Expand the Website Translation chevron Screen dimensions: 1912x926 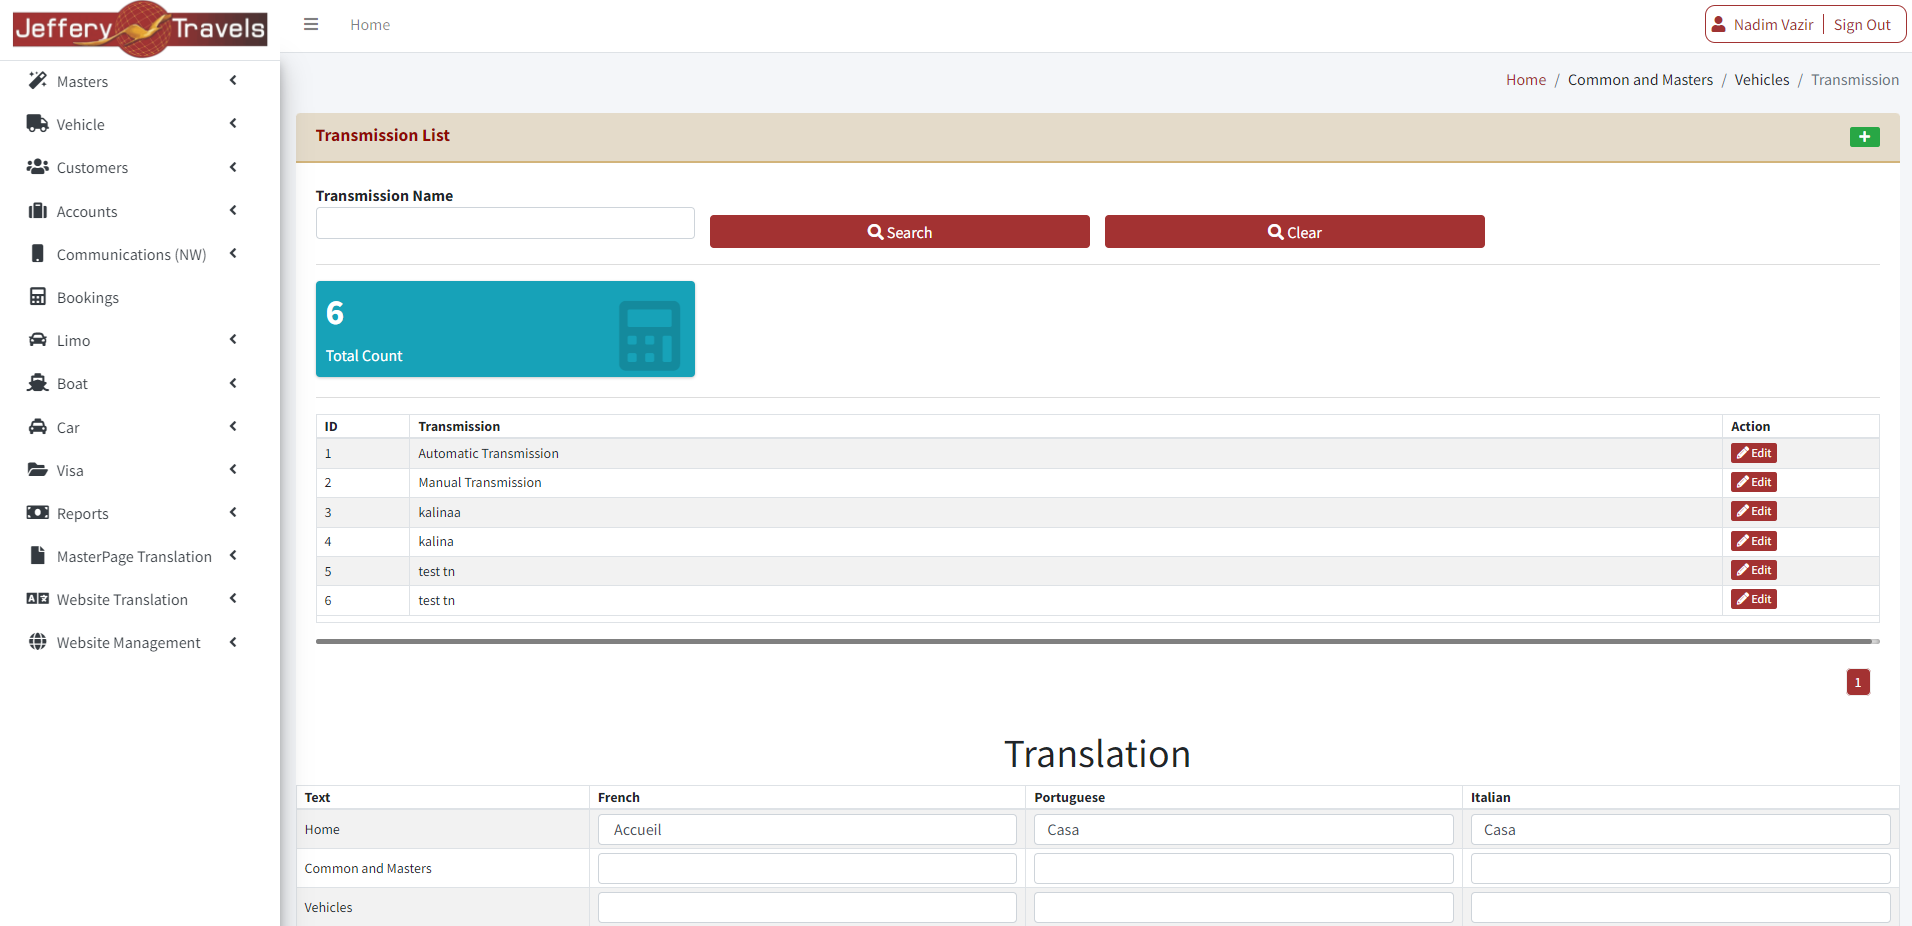tap(233, 599)
